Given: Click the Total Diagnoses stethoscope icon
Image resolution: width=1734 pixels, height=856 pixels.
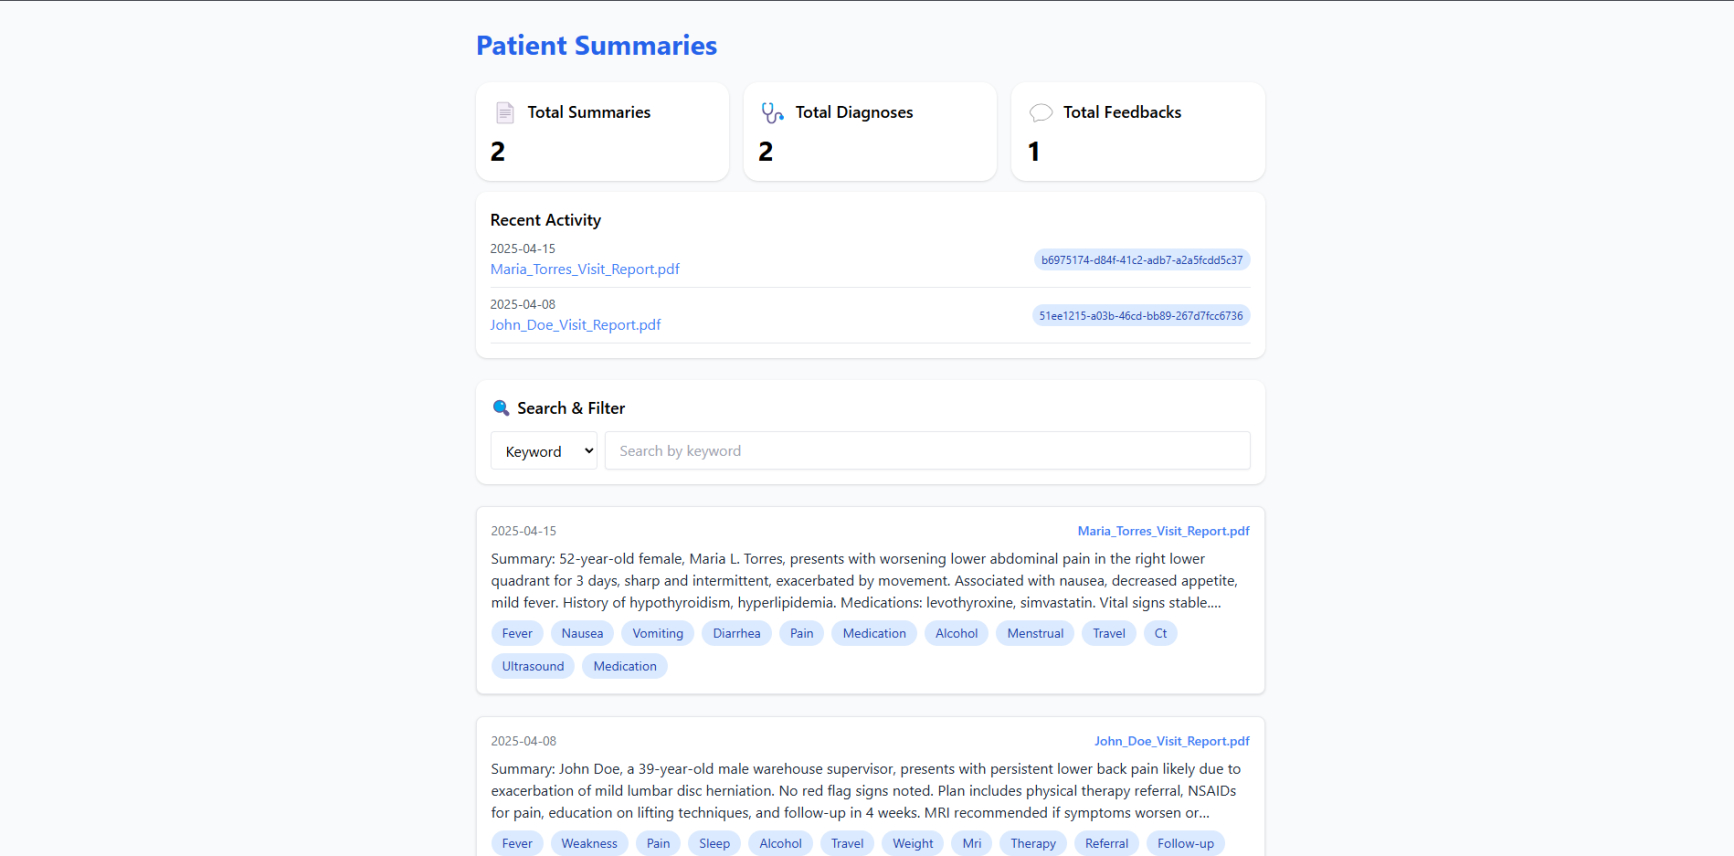Looking at the screenshot, I should 772,113.
